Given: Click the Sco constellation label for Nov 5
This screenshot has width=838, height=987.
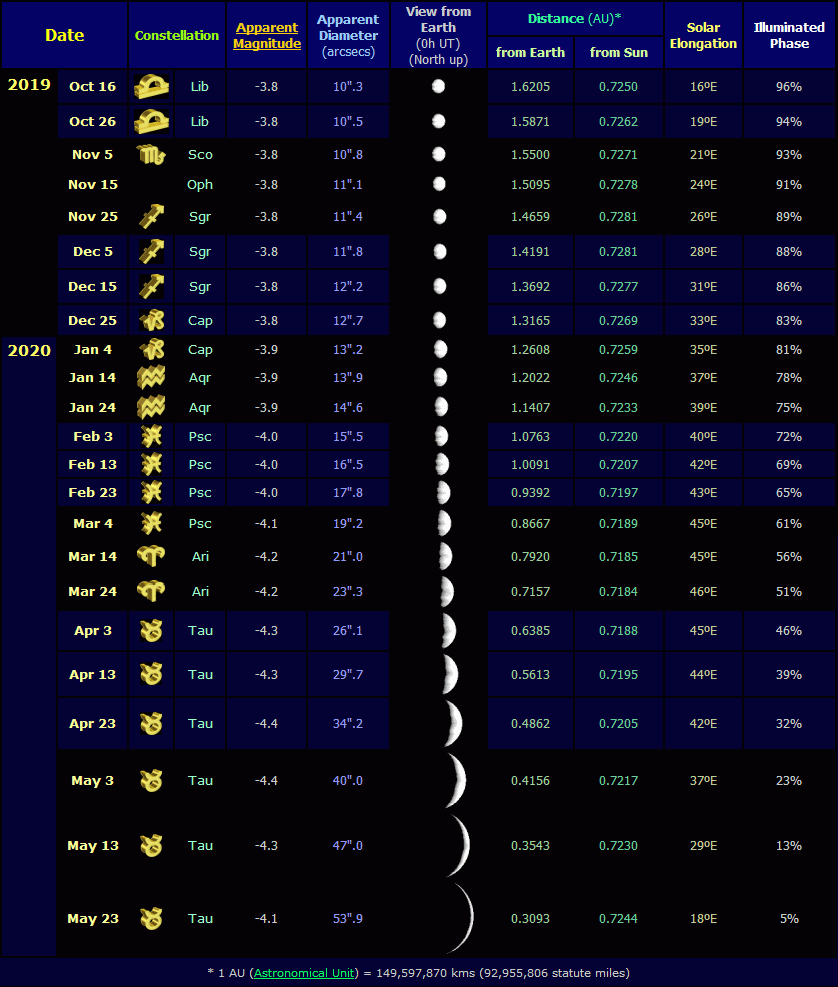Looking at the screenshot, I should 200,155.
